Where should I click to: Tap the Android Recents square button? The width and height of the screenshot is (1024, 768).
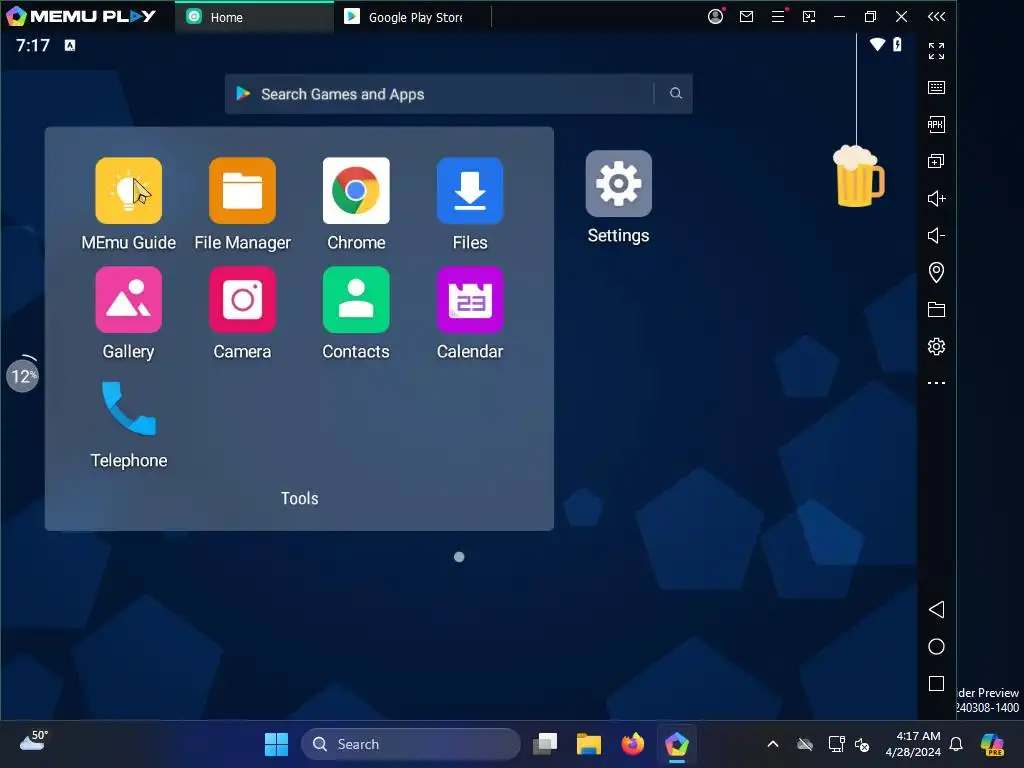pos(936,684)
